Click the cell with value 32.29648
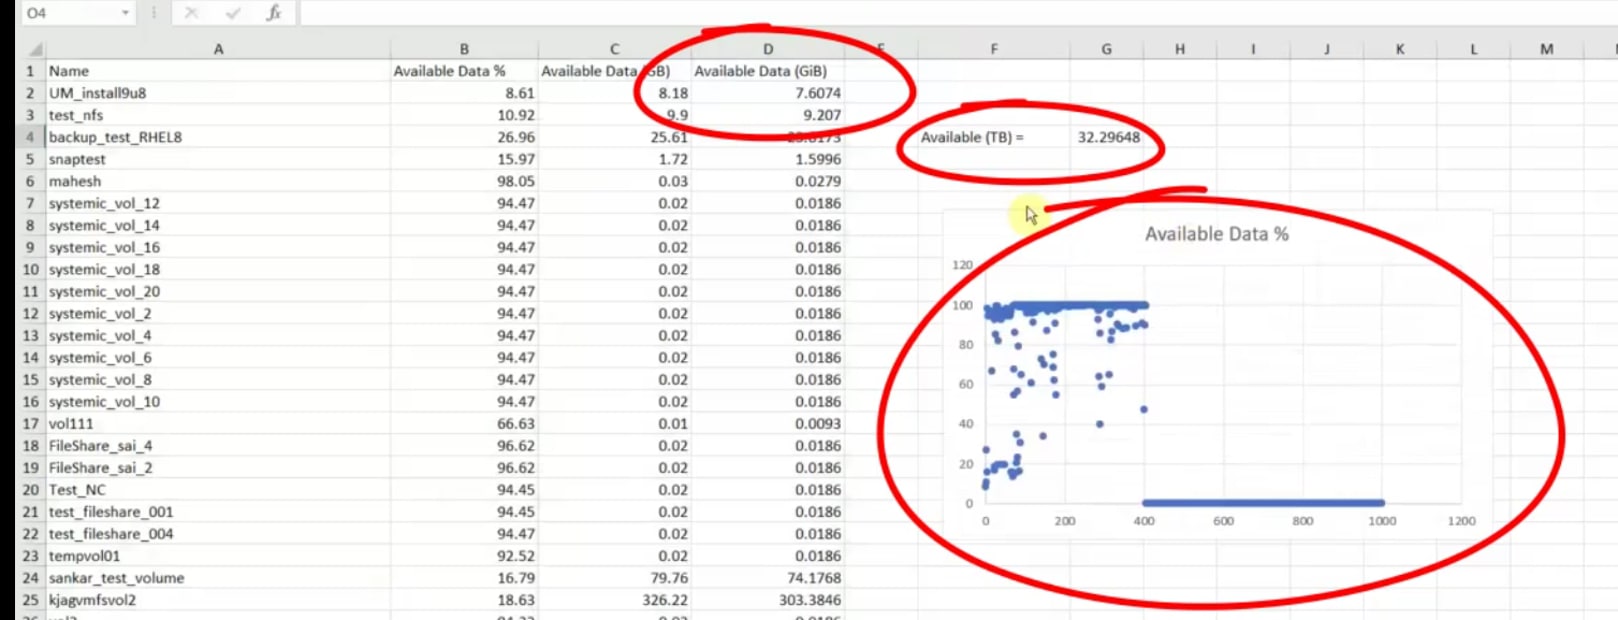The width and height of the screenshot is (1618, 620). coord(1107,137)
